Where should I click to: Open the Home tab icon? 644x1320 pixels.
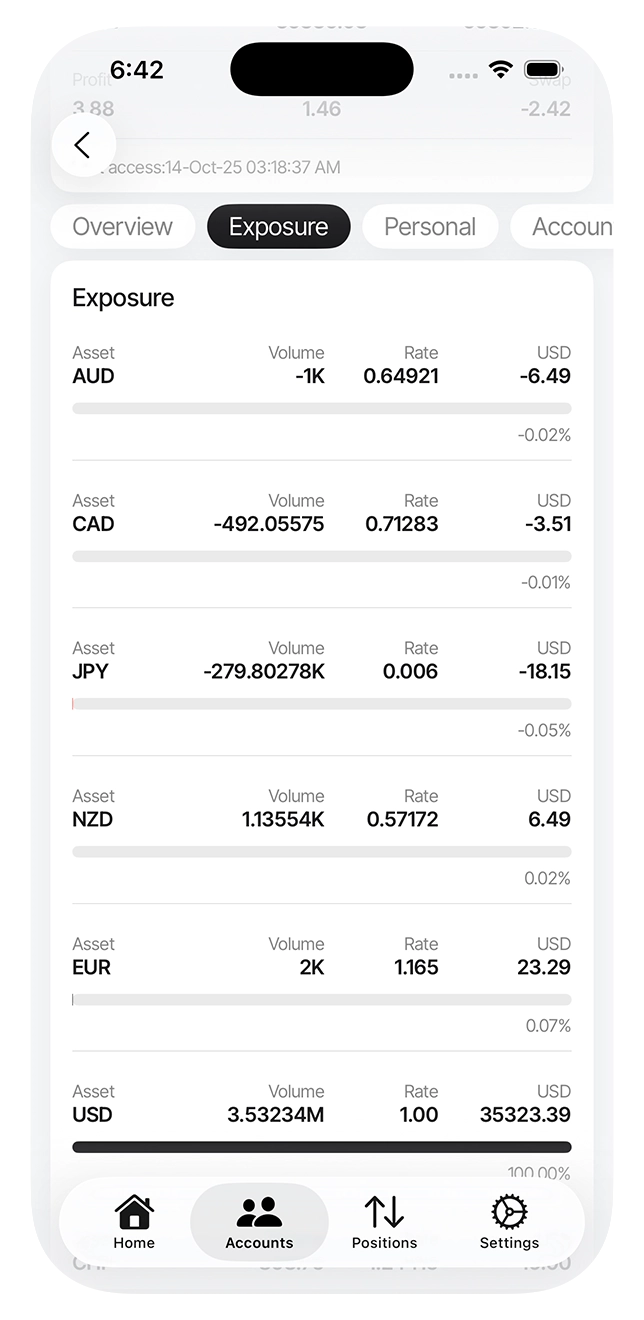point(134,1211)
